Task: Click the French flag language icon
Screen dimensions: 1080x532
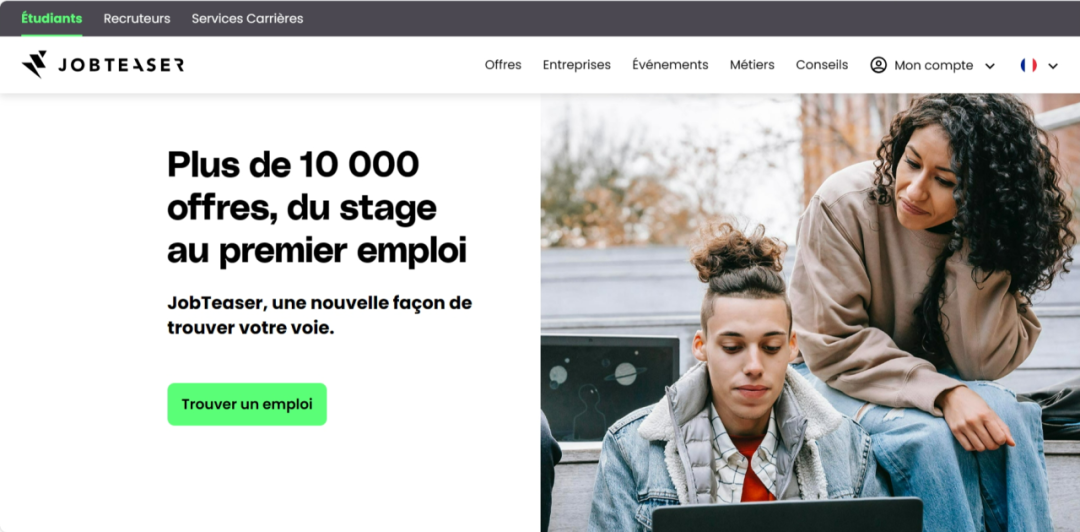Action: (1028, 65)
